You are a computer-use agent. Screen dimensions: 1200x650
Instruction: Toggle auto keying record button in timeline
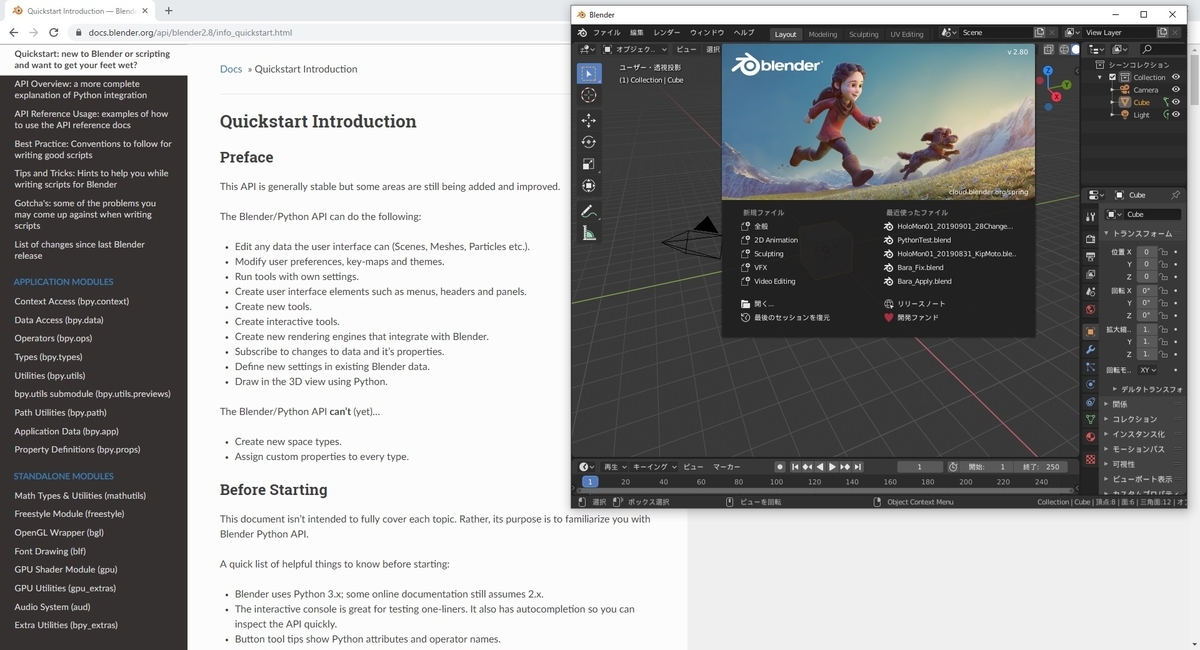coord(779,467)
